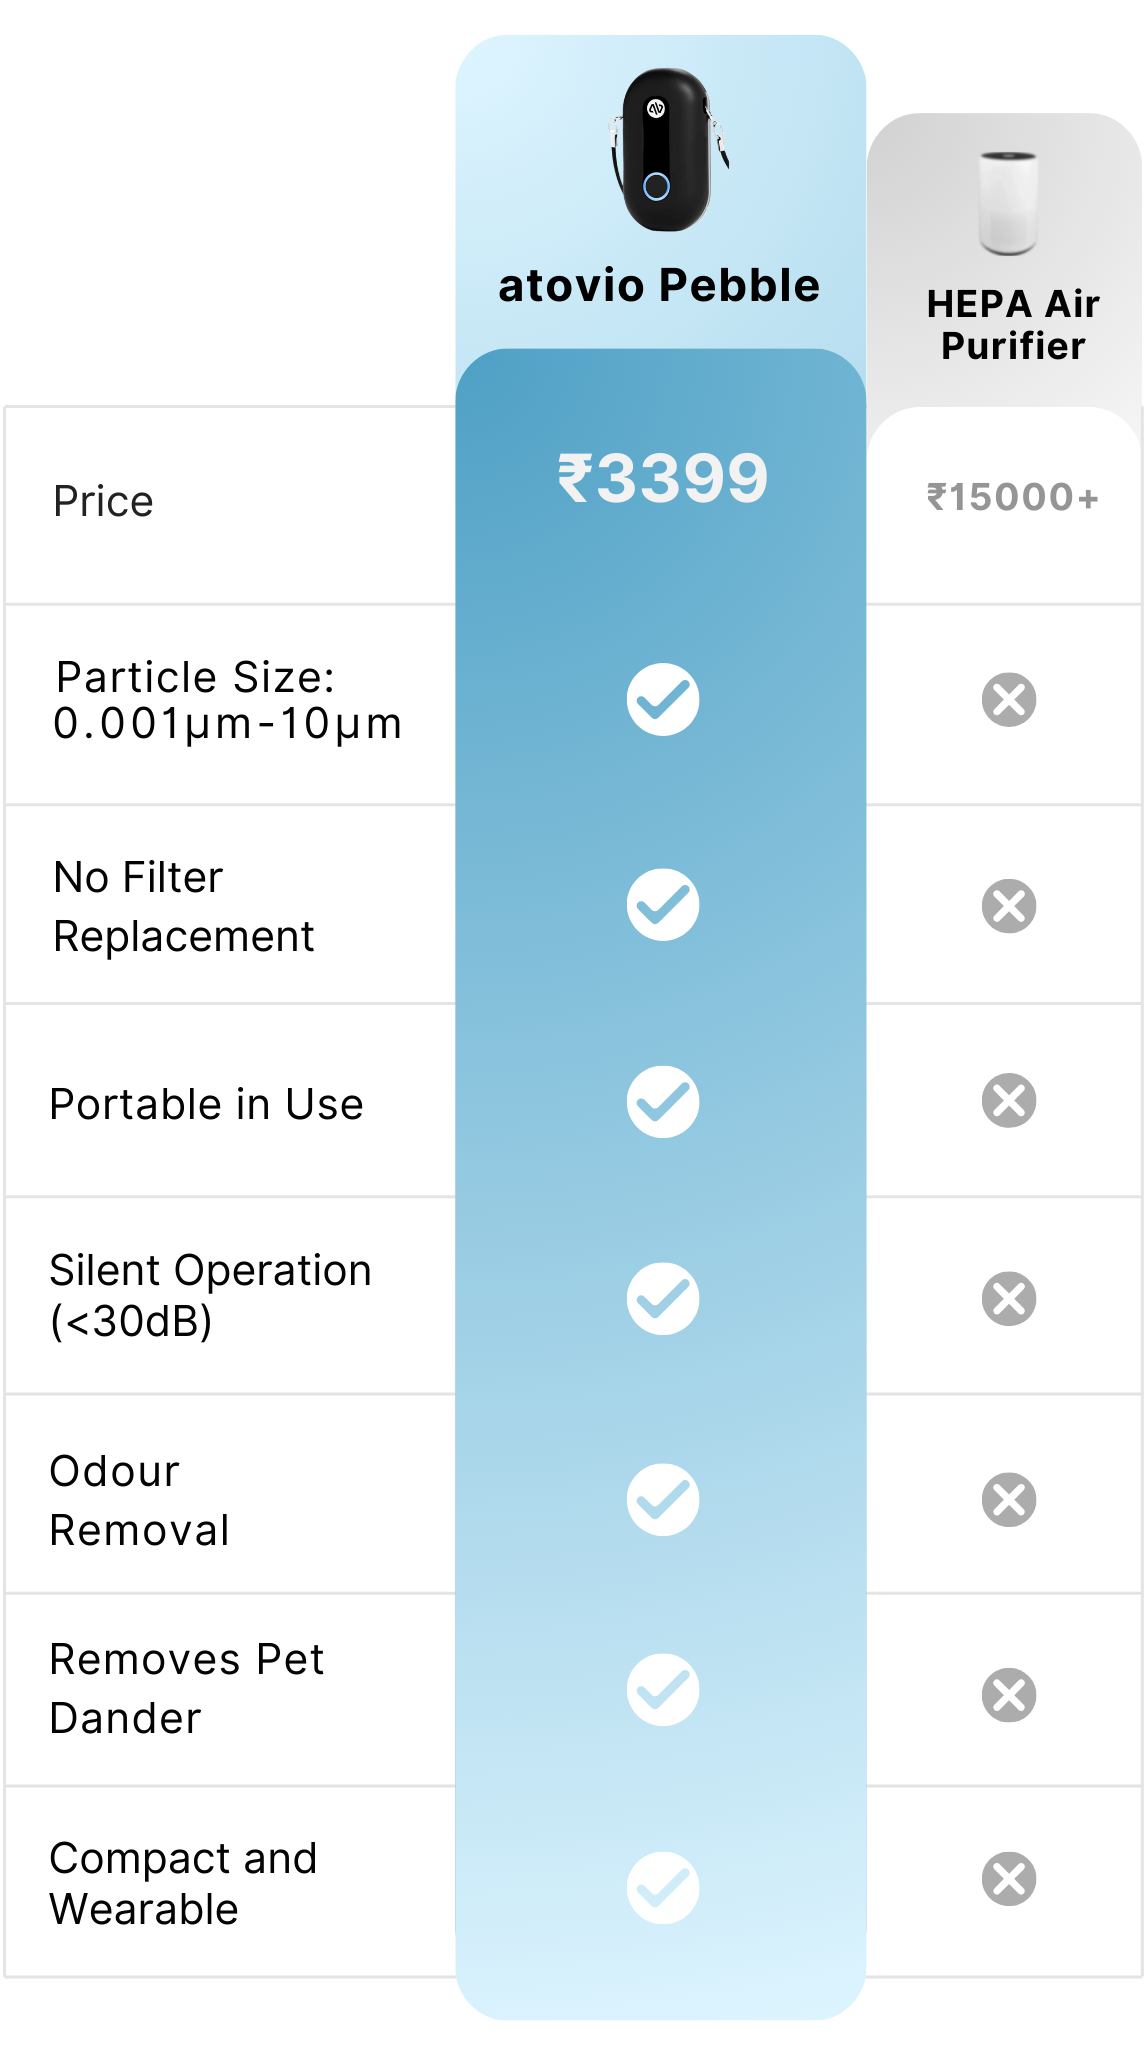Click the HEPA Air Purifier column heading
The height and width of the screenshot is (2048, 1146).
point(1012,325)
